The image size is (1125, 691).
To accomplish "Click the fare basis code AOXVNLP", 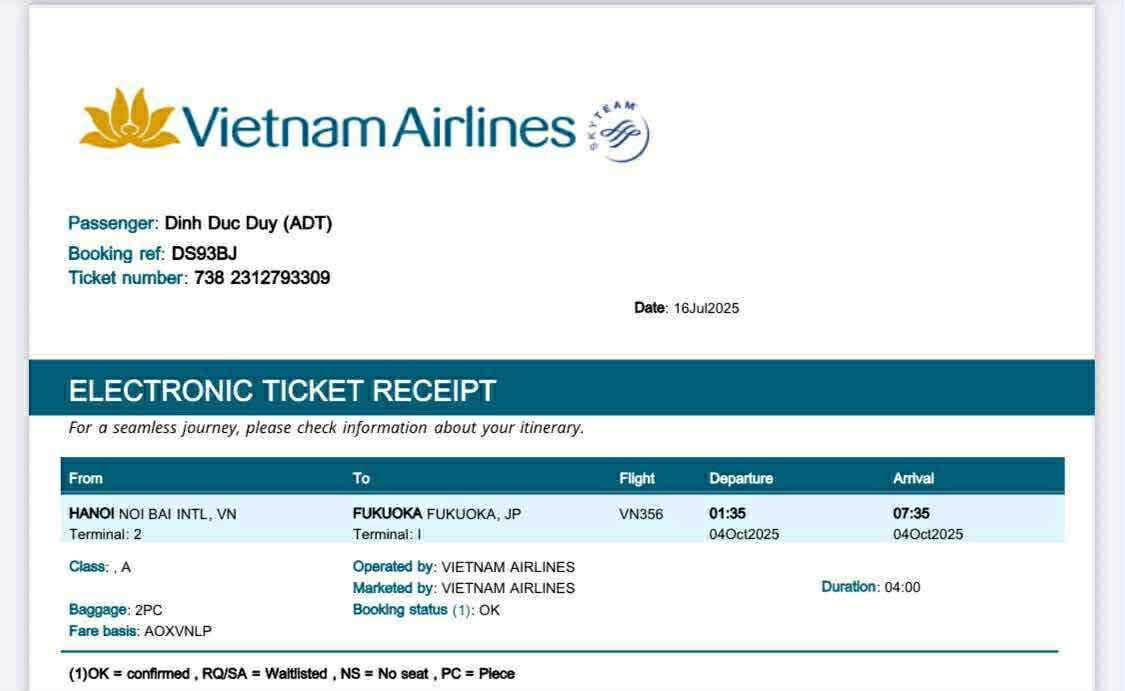I will click(178, 631).
